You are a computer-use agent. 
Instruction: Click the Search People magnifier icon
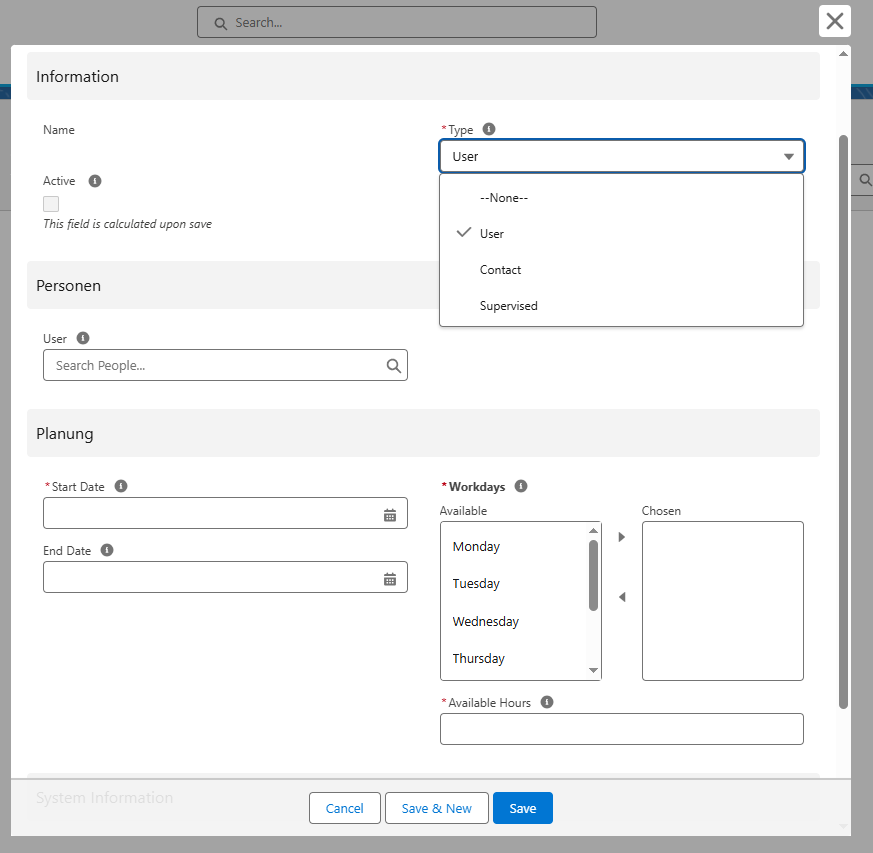tap(394, 366)
